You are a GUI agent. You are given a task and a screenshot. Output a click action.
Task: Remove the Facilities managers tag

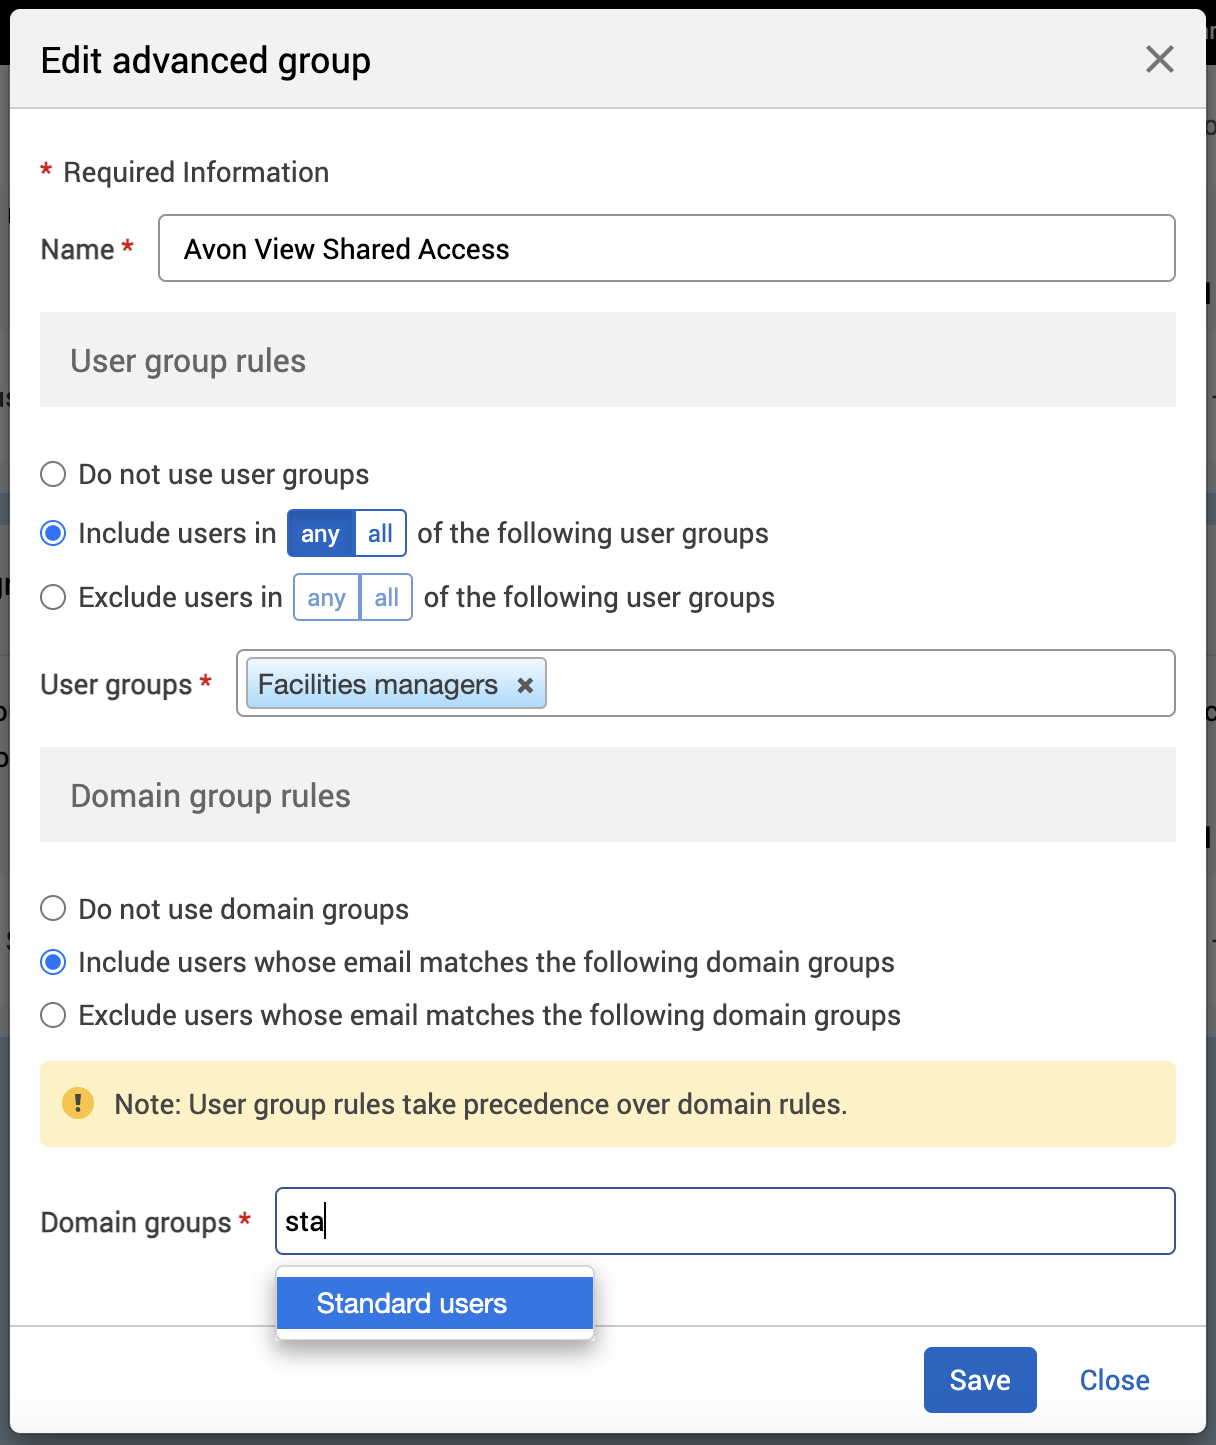[x=525, y=685]
